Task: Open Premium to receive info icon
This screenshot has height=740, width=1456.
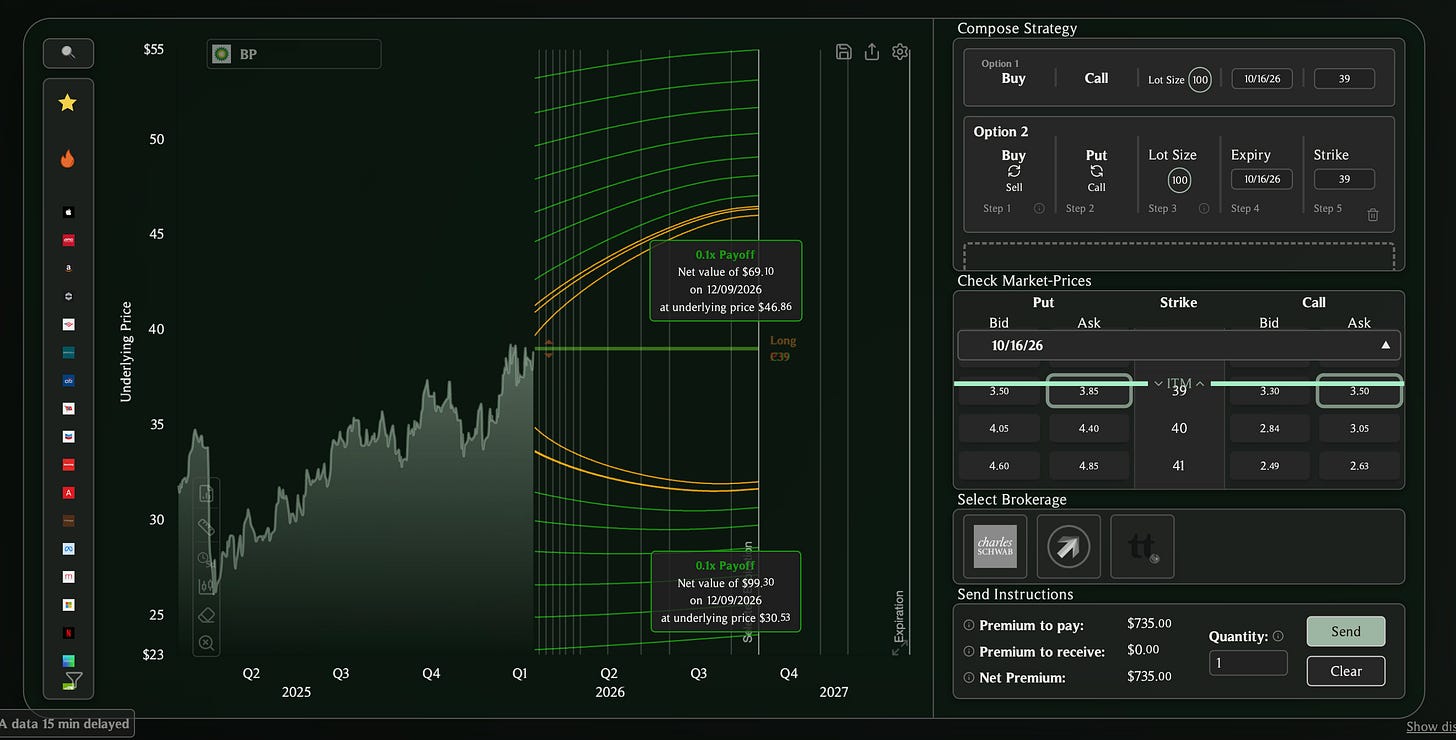Action: point(969,652)
